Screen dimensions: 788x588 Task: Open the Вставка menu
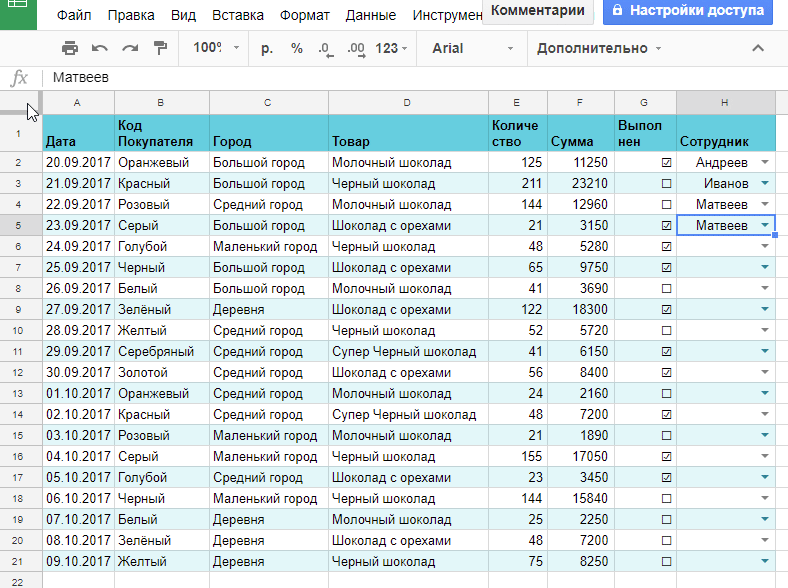tap(238, 15)
